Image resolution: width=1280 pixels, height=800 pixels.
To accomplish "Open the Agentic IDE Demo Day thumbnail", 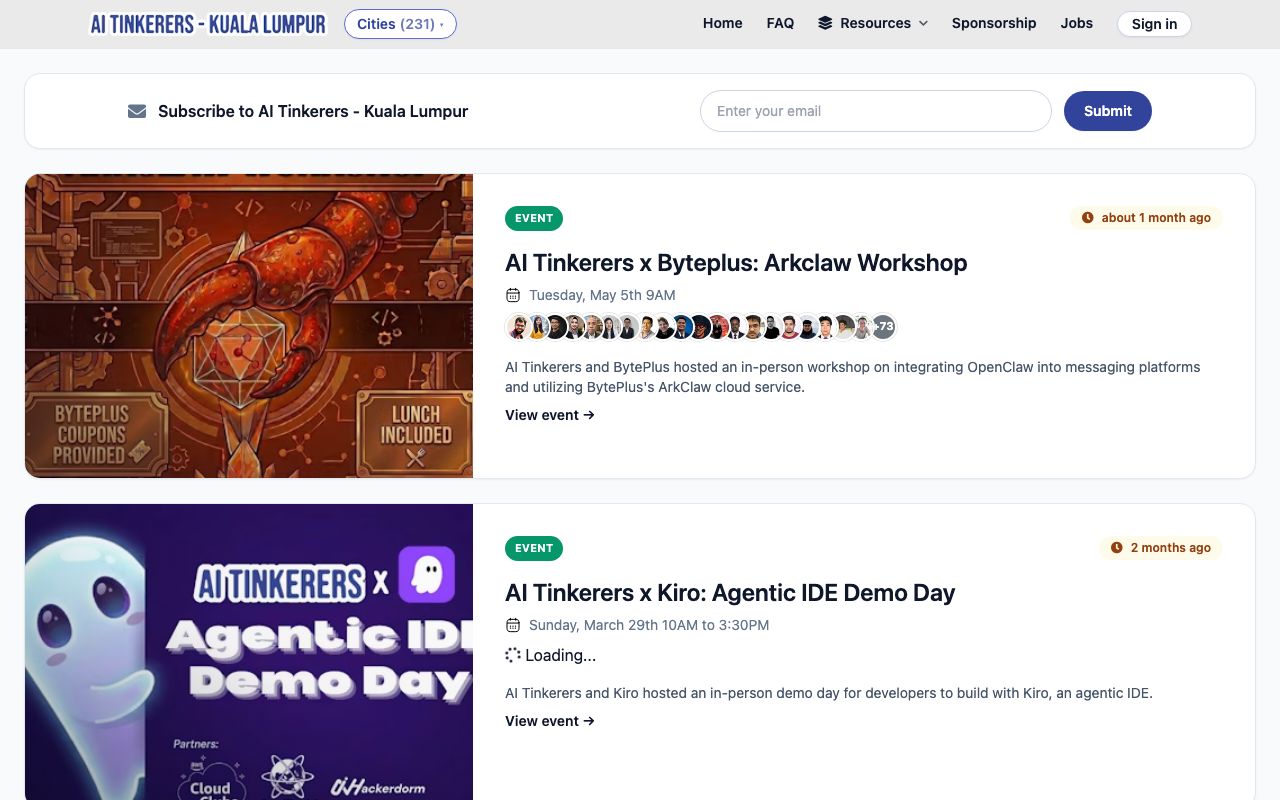I will 249,652.
